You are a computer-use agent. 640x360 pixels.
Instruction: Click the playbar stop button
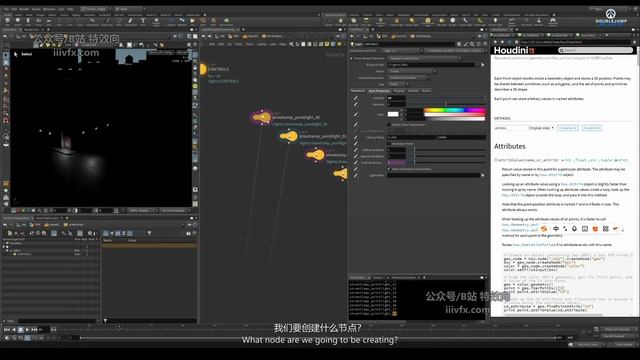click(x=20, y=329)
